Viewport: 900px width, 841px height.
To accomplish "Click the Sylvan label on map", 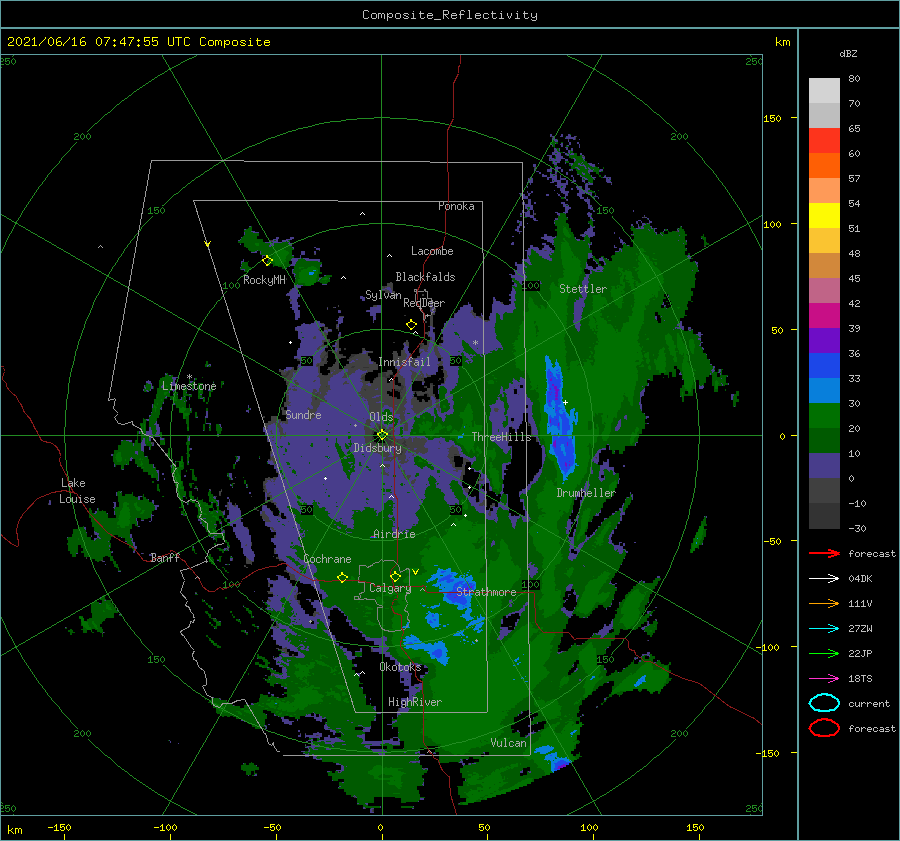I will pyautogui.click(x=383, y=295).
